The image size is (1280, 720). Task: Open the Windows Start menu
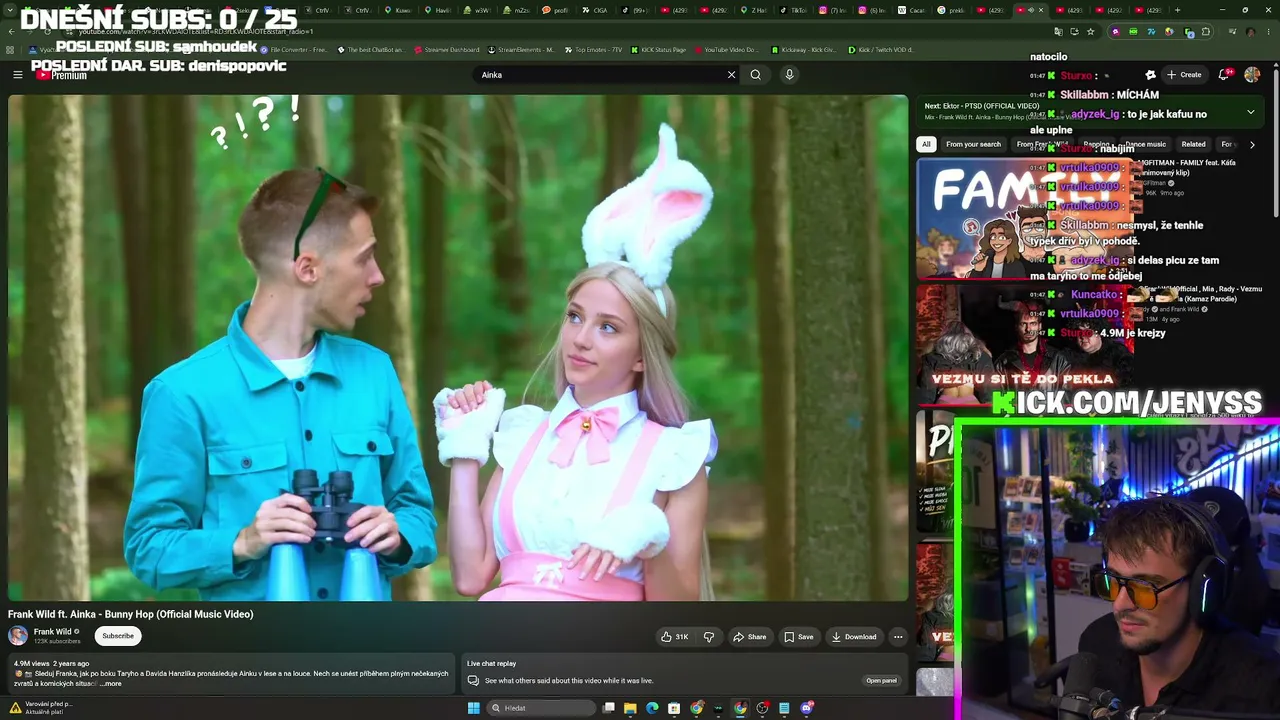[x=474, y=708]
